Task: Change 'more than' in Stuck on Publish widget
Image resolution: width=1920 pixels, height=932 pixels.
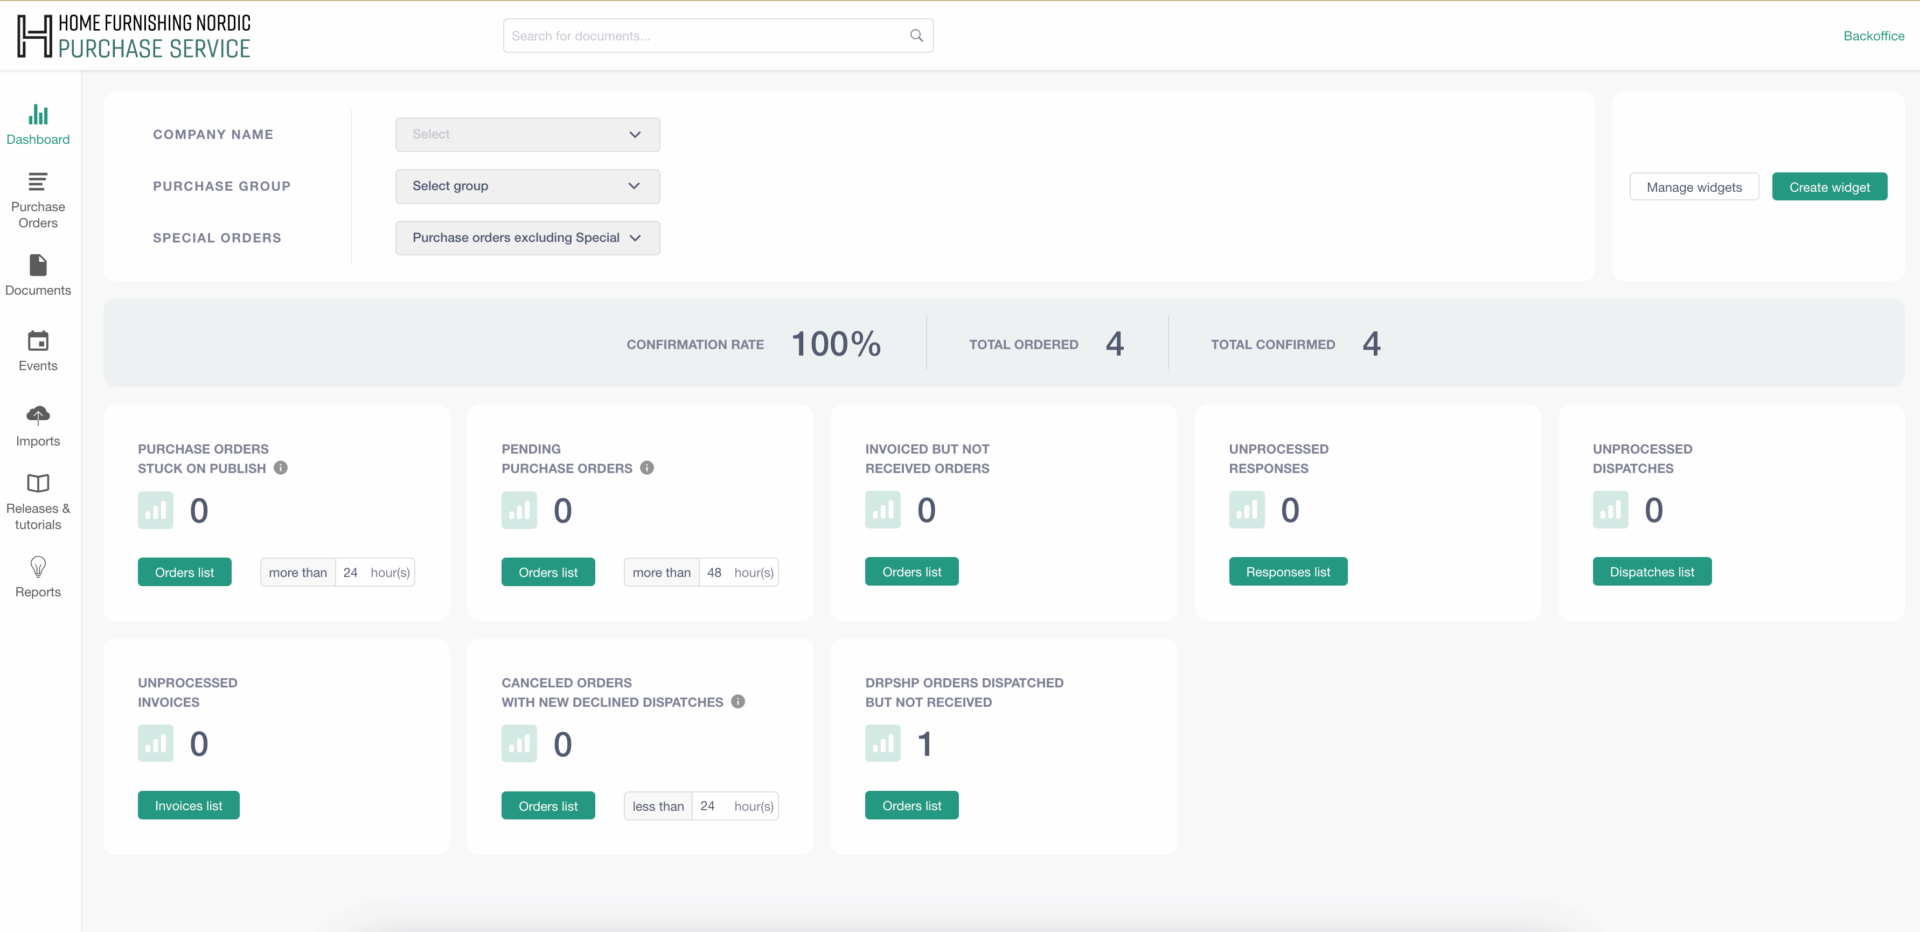Action: 298,573
